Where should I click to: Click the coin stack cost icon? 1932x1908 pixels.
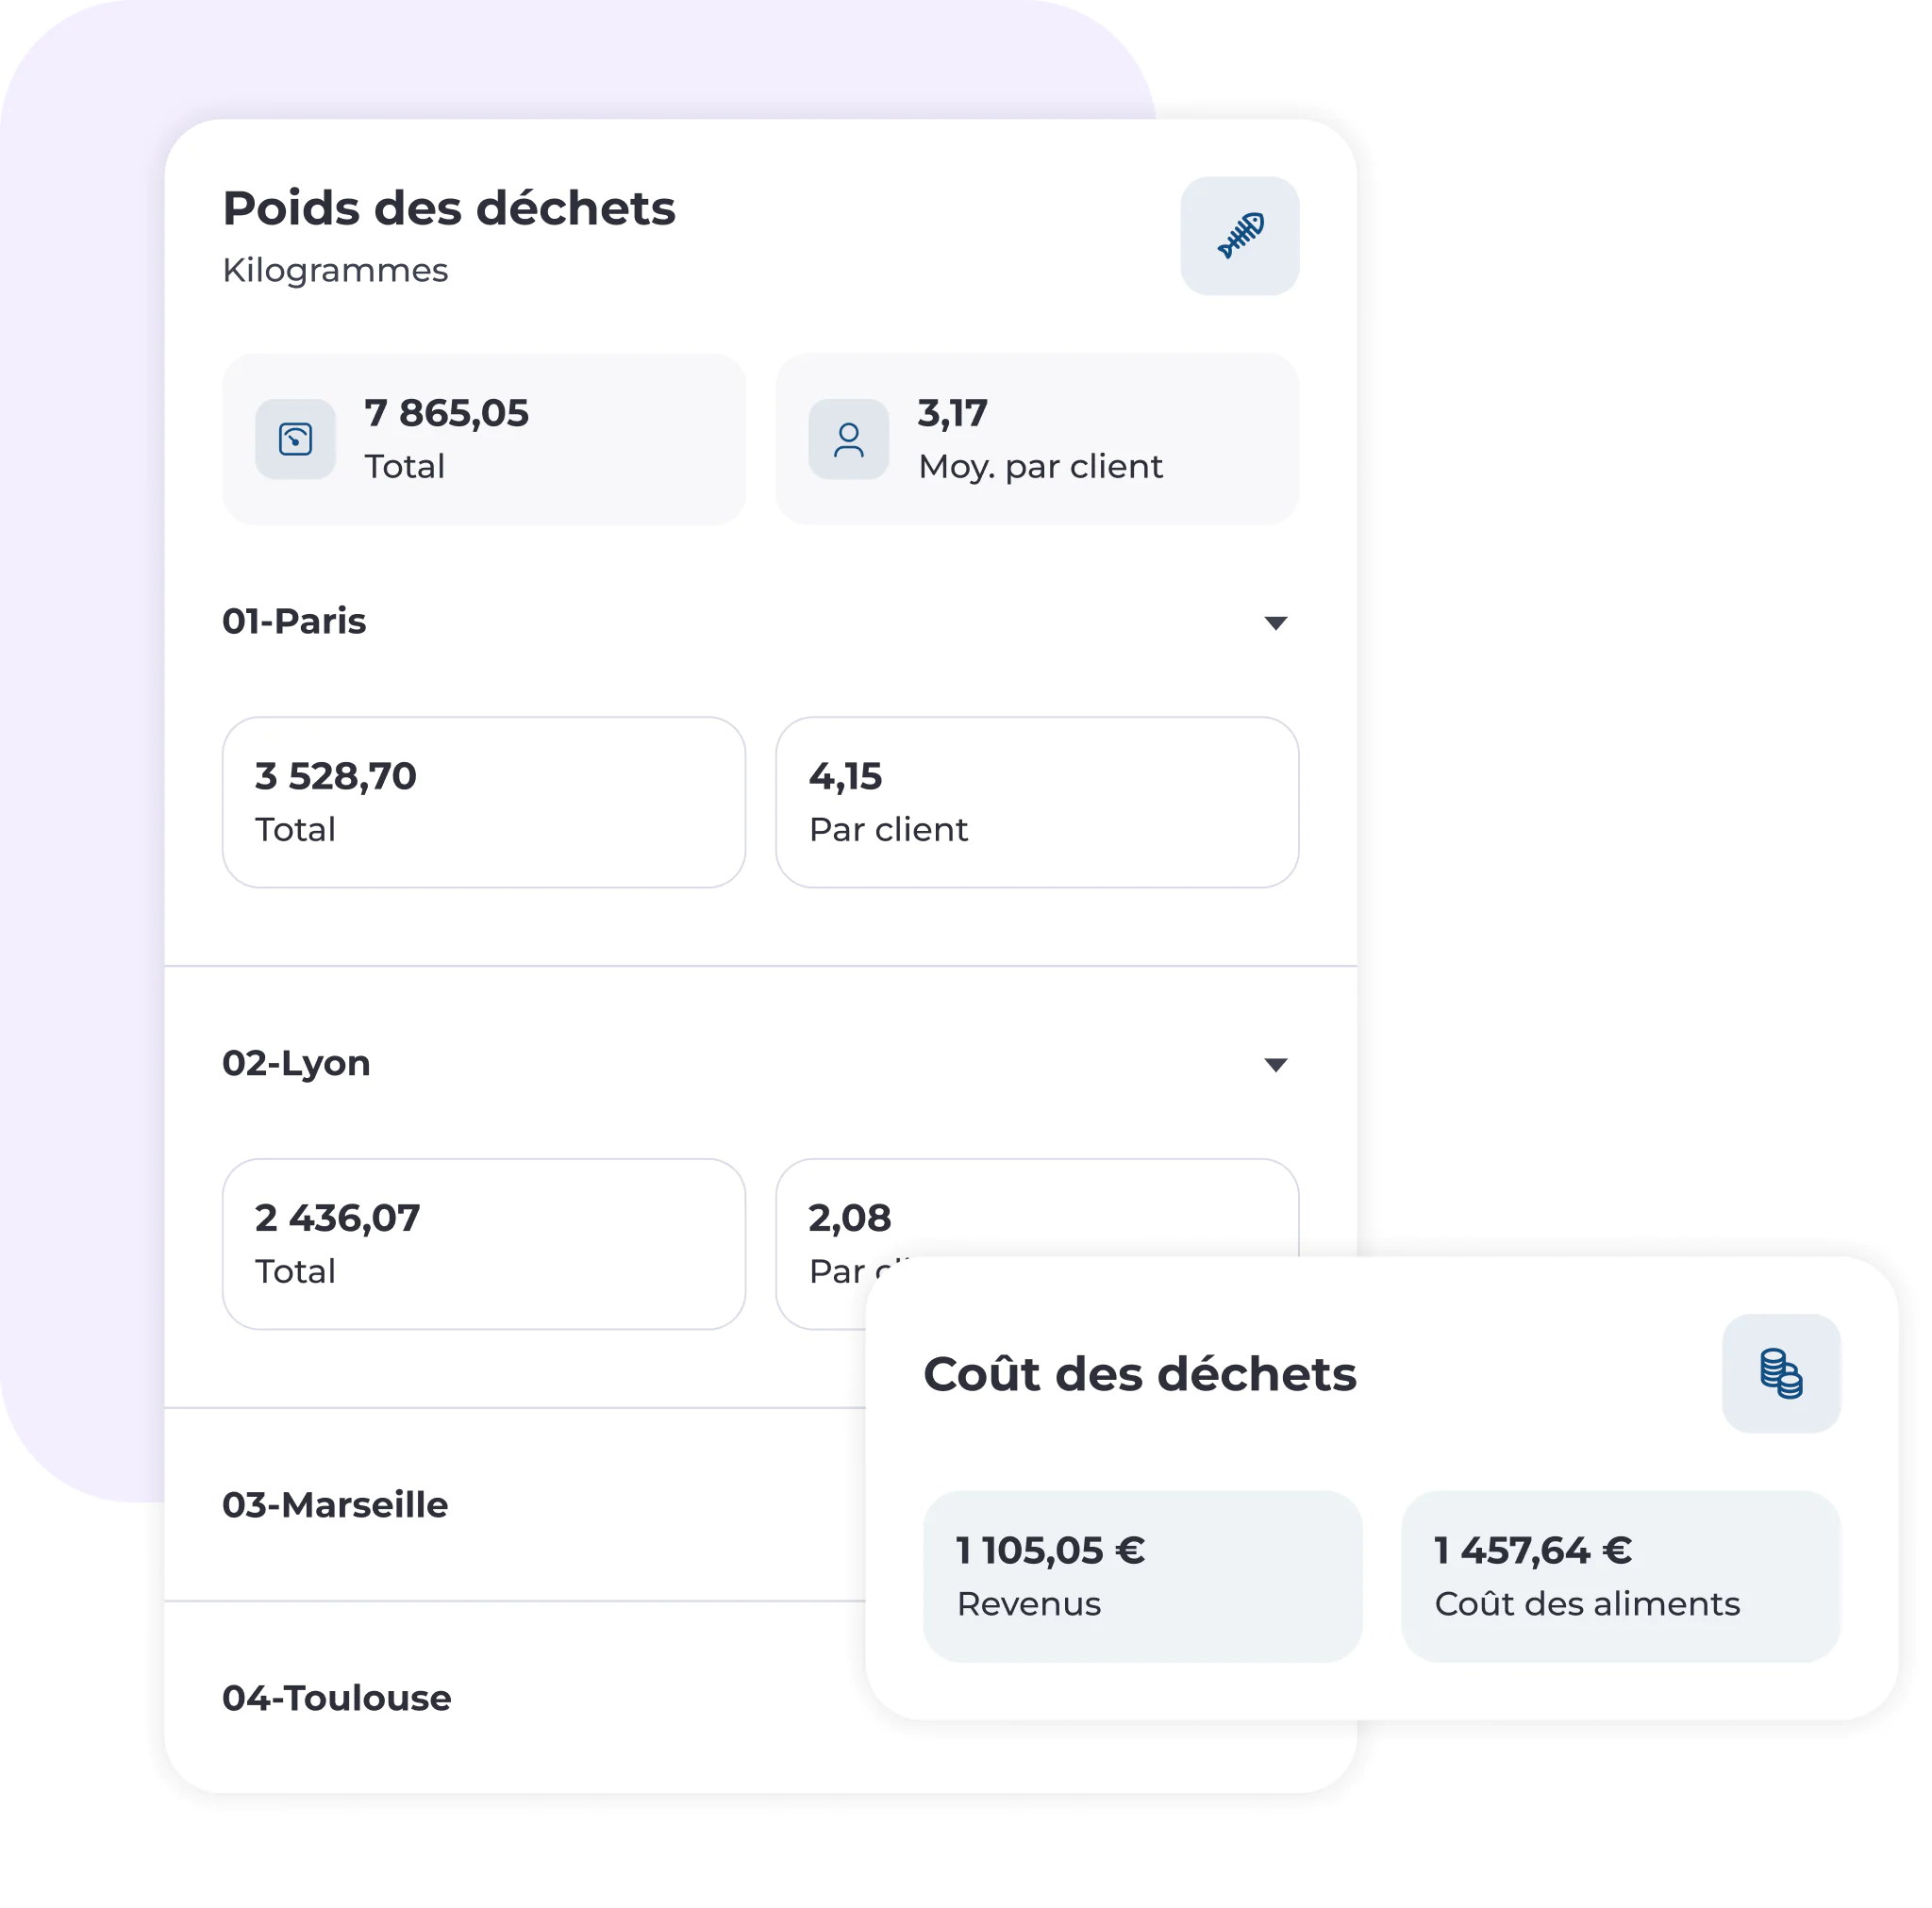click(x=1780, y=1373)
